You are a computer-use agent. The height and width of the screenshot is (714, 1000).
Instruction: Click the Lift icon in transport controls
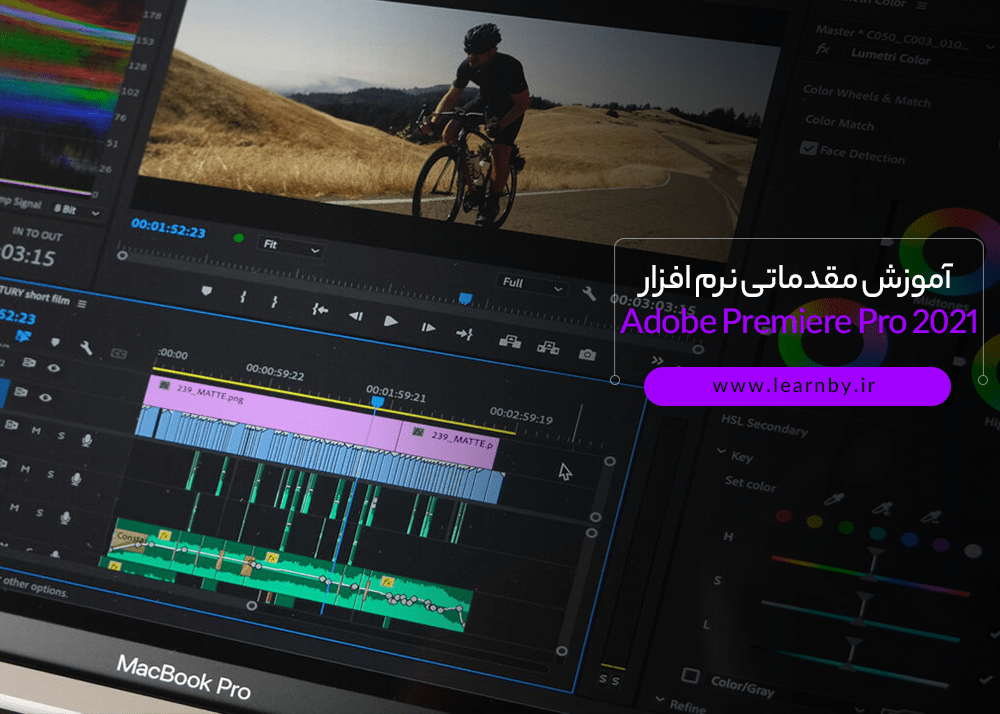[510, 341]
